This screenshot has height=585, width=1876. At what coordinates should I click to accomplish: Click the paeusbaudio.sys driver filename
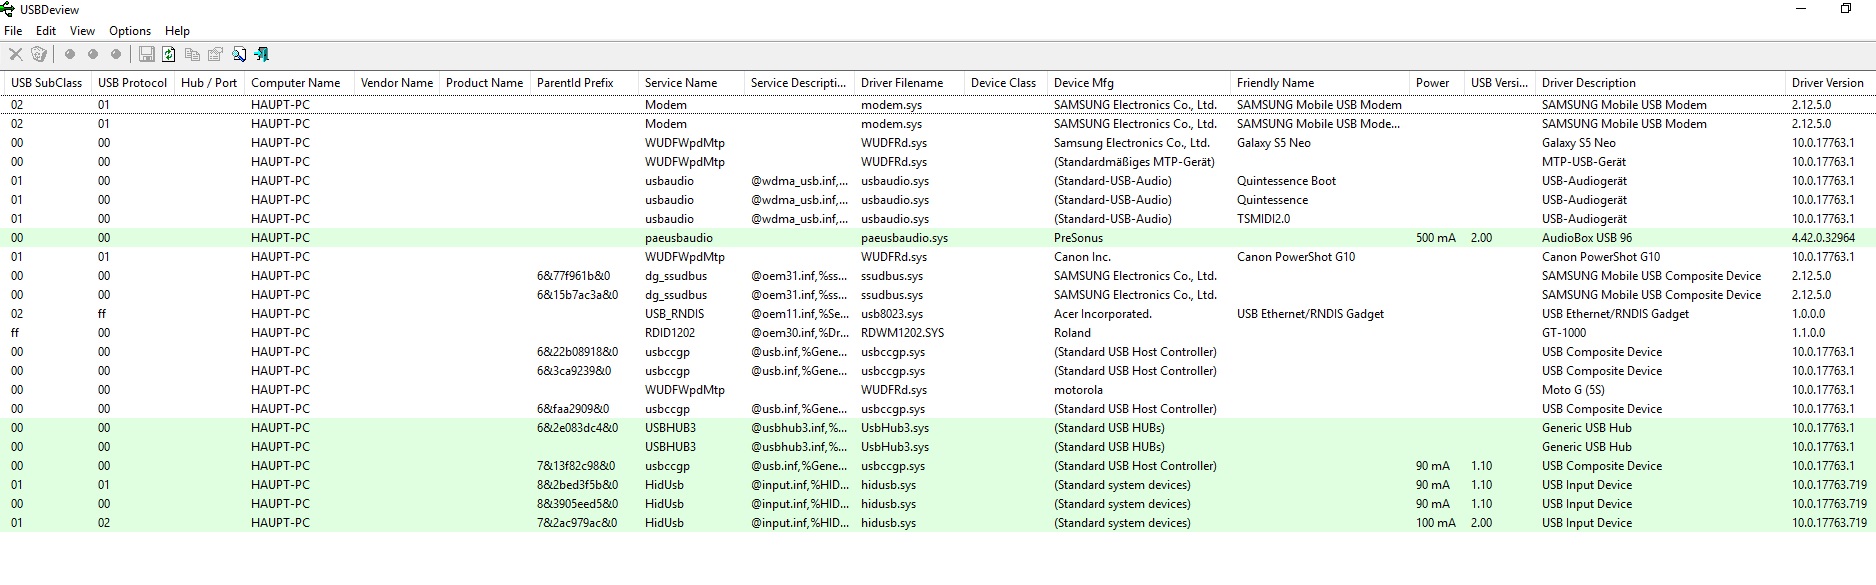click(904, 238)
